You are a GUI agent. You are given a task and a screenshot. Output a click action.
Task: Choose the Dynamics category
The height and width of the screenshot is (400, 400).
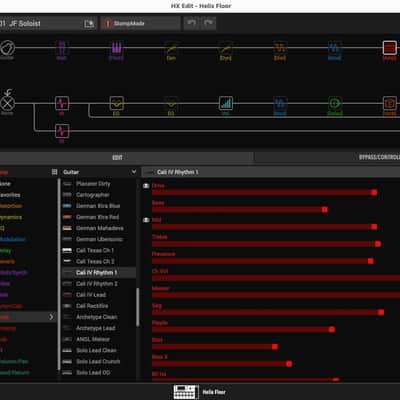coord(11,217)
